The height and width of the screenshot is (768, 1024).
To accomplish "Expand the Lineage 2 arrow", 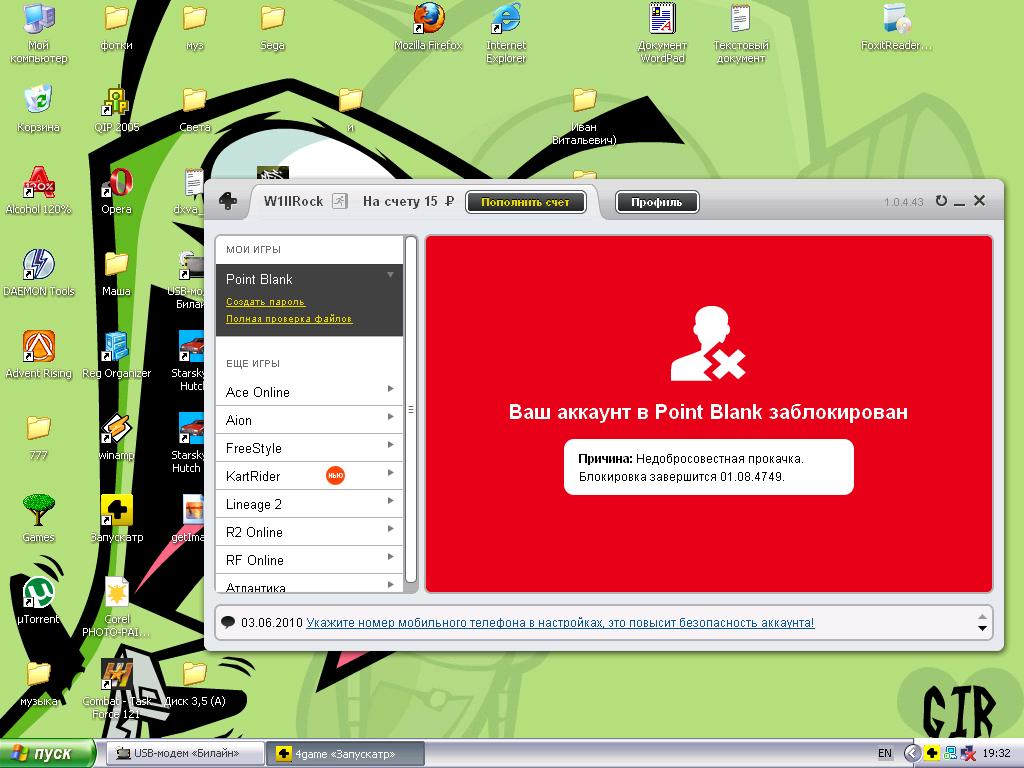I will [x=390, y=502].
